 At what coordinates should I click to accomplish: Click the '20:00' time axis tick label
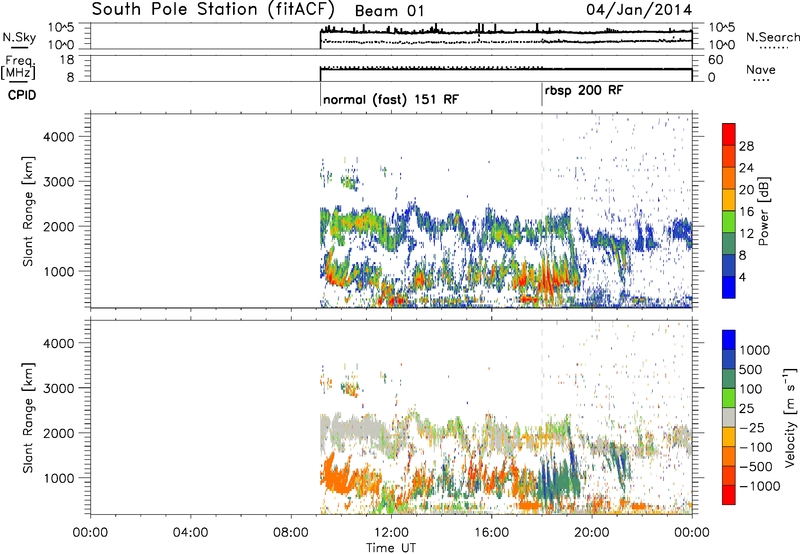tap(591, 533)
